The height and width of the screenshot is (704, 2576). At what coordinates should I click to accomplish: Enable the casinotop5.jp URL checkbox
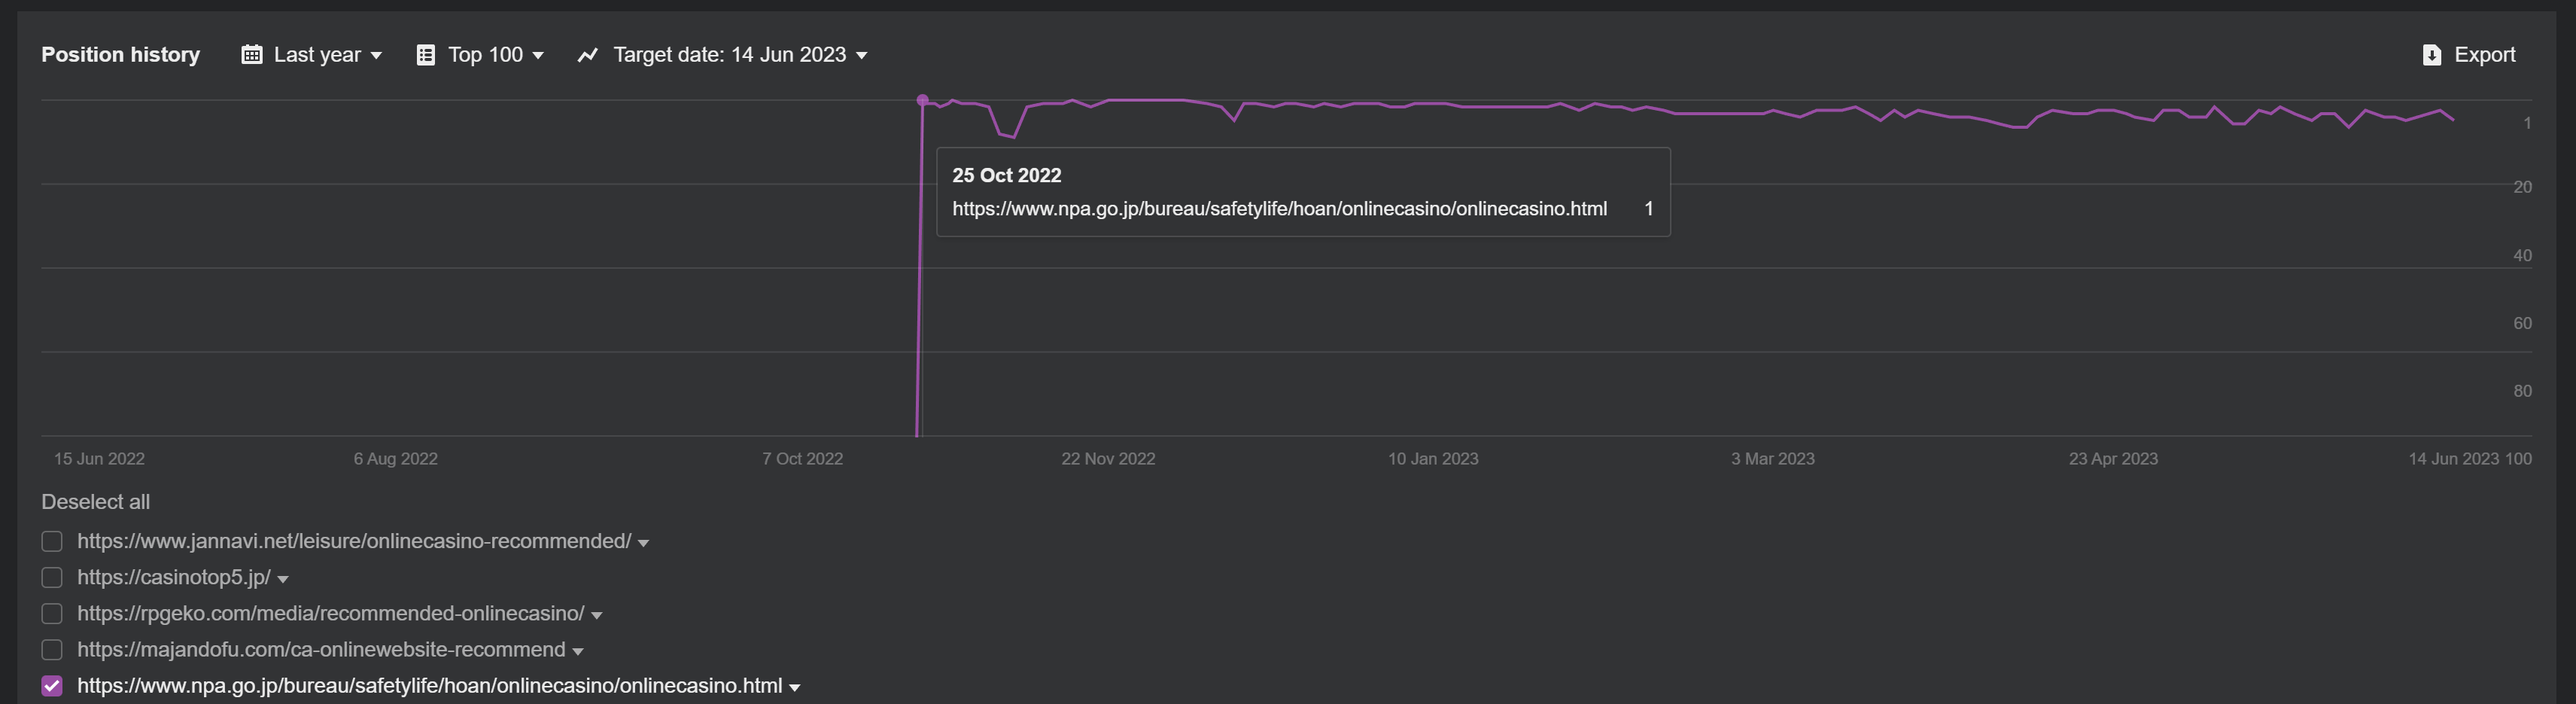tap(52, 578)
